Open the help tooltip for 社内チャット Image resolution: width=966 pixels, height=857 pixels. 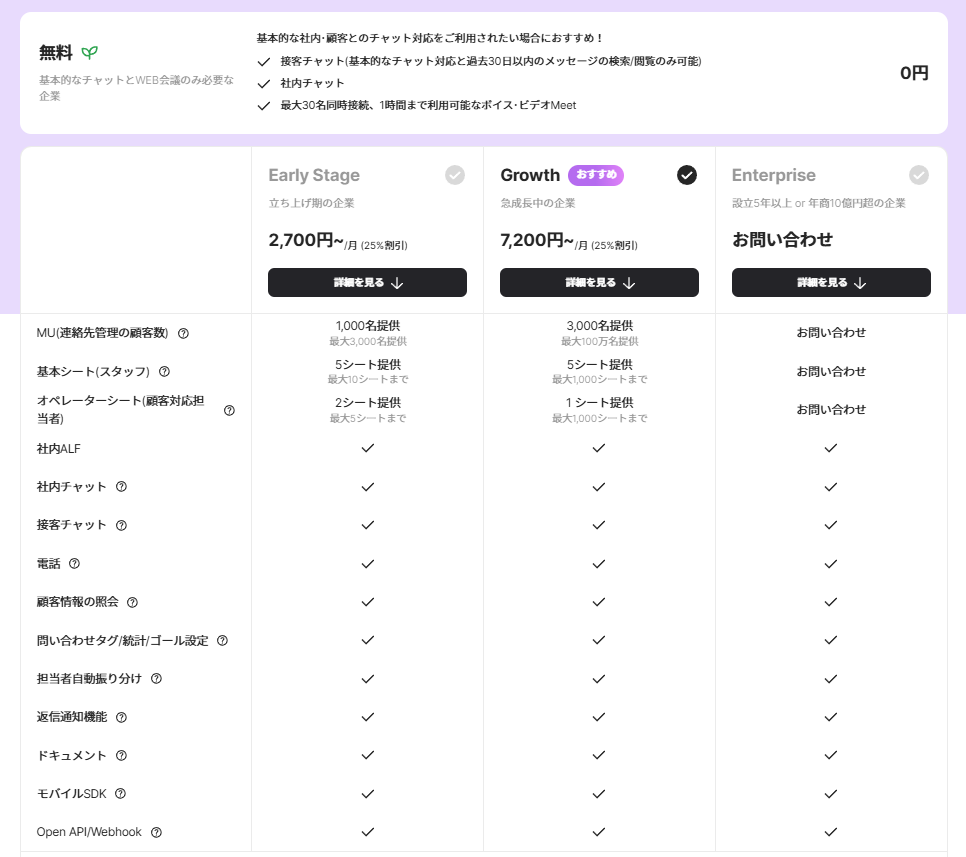click(121, 487)
